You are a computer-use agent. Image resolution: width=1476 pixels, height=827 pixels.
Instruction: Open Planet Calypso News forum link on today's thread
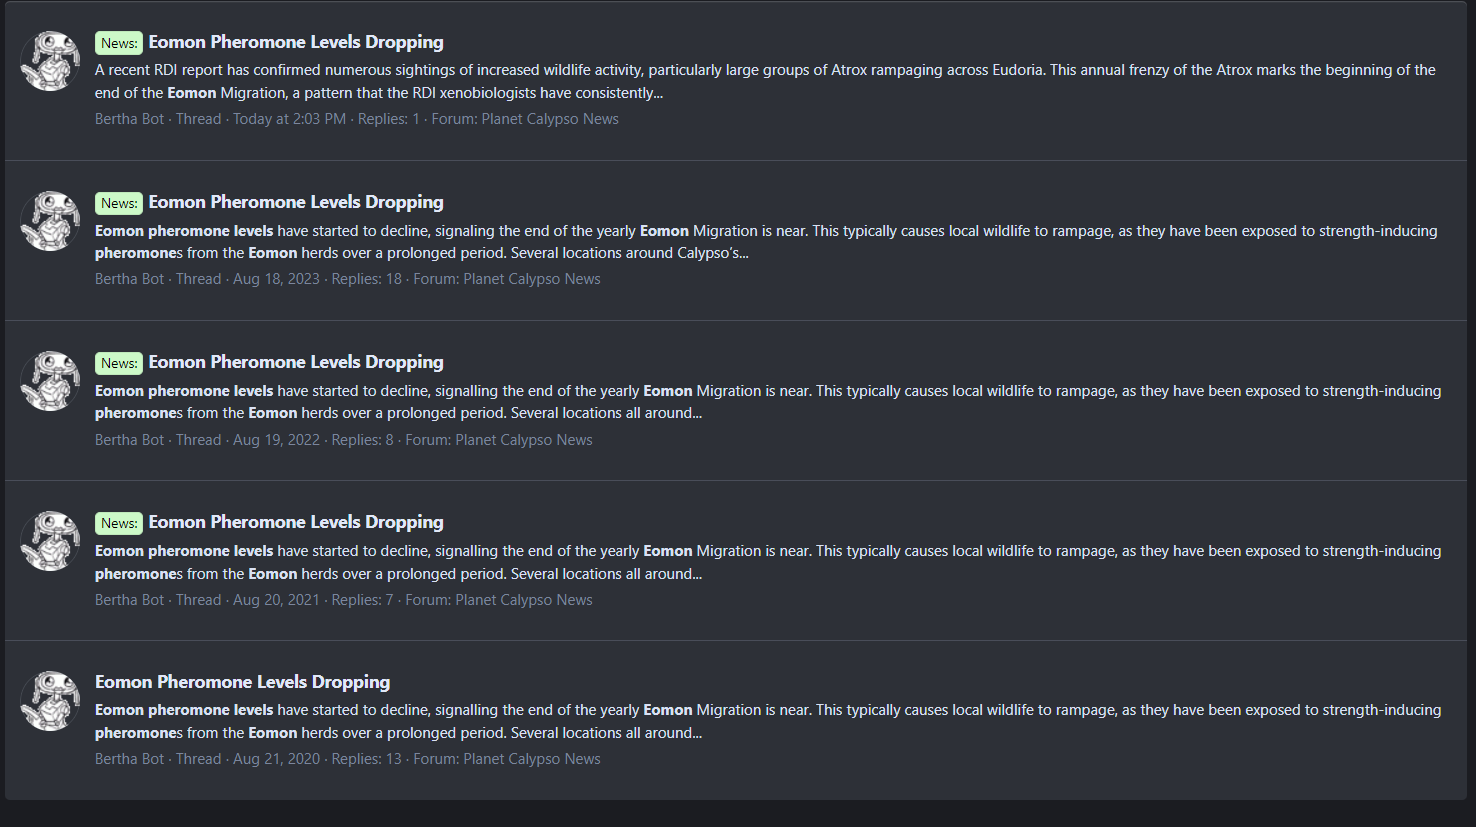click(x=549, y=119)
